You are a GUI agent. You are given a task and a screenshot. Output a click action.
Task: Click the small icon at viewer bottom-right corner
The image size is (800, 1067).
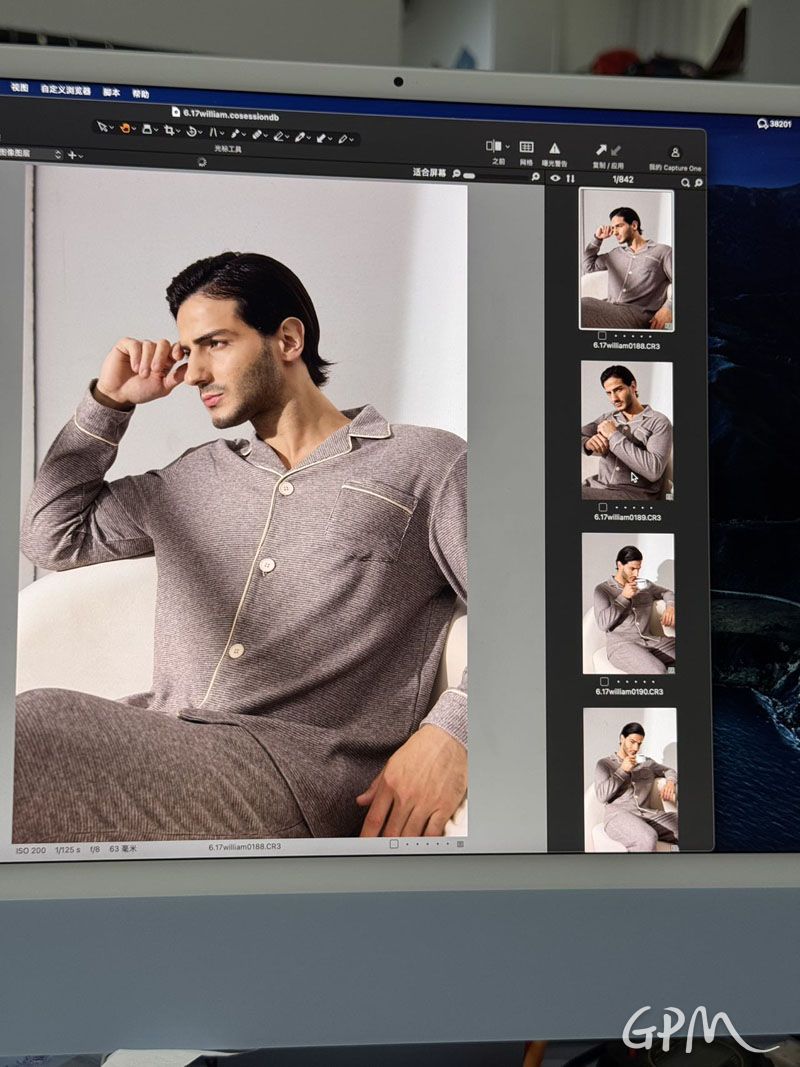point(461,844)
